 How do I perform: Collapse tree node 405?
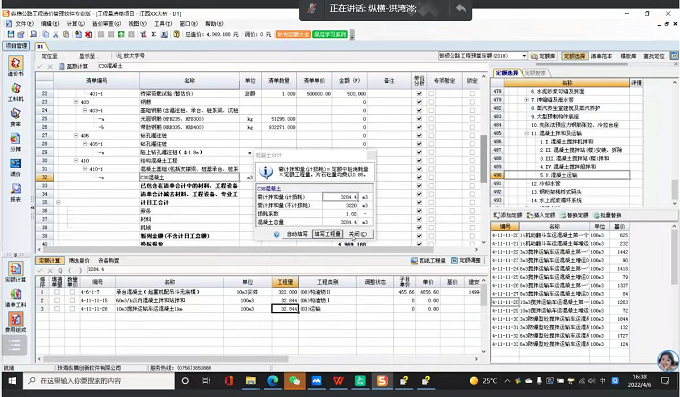[76, 135]
